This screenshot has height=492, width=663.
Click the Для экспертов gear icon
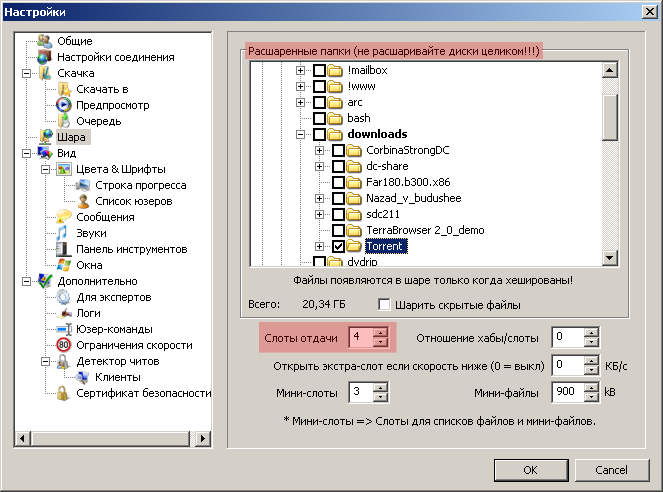(64, 297)
